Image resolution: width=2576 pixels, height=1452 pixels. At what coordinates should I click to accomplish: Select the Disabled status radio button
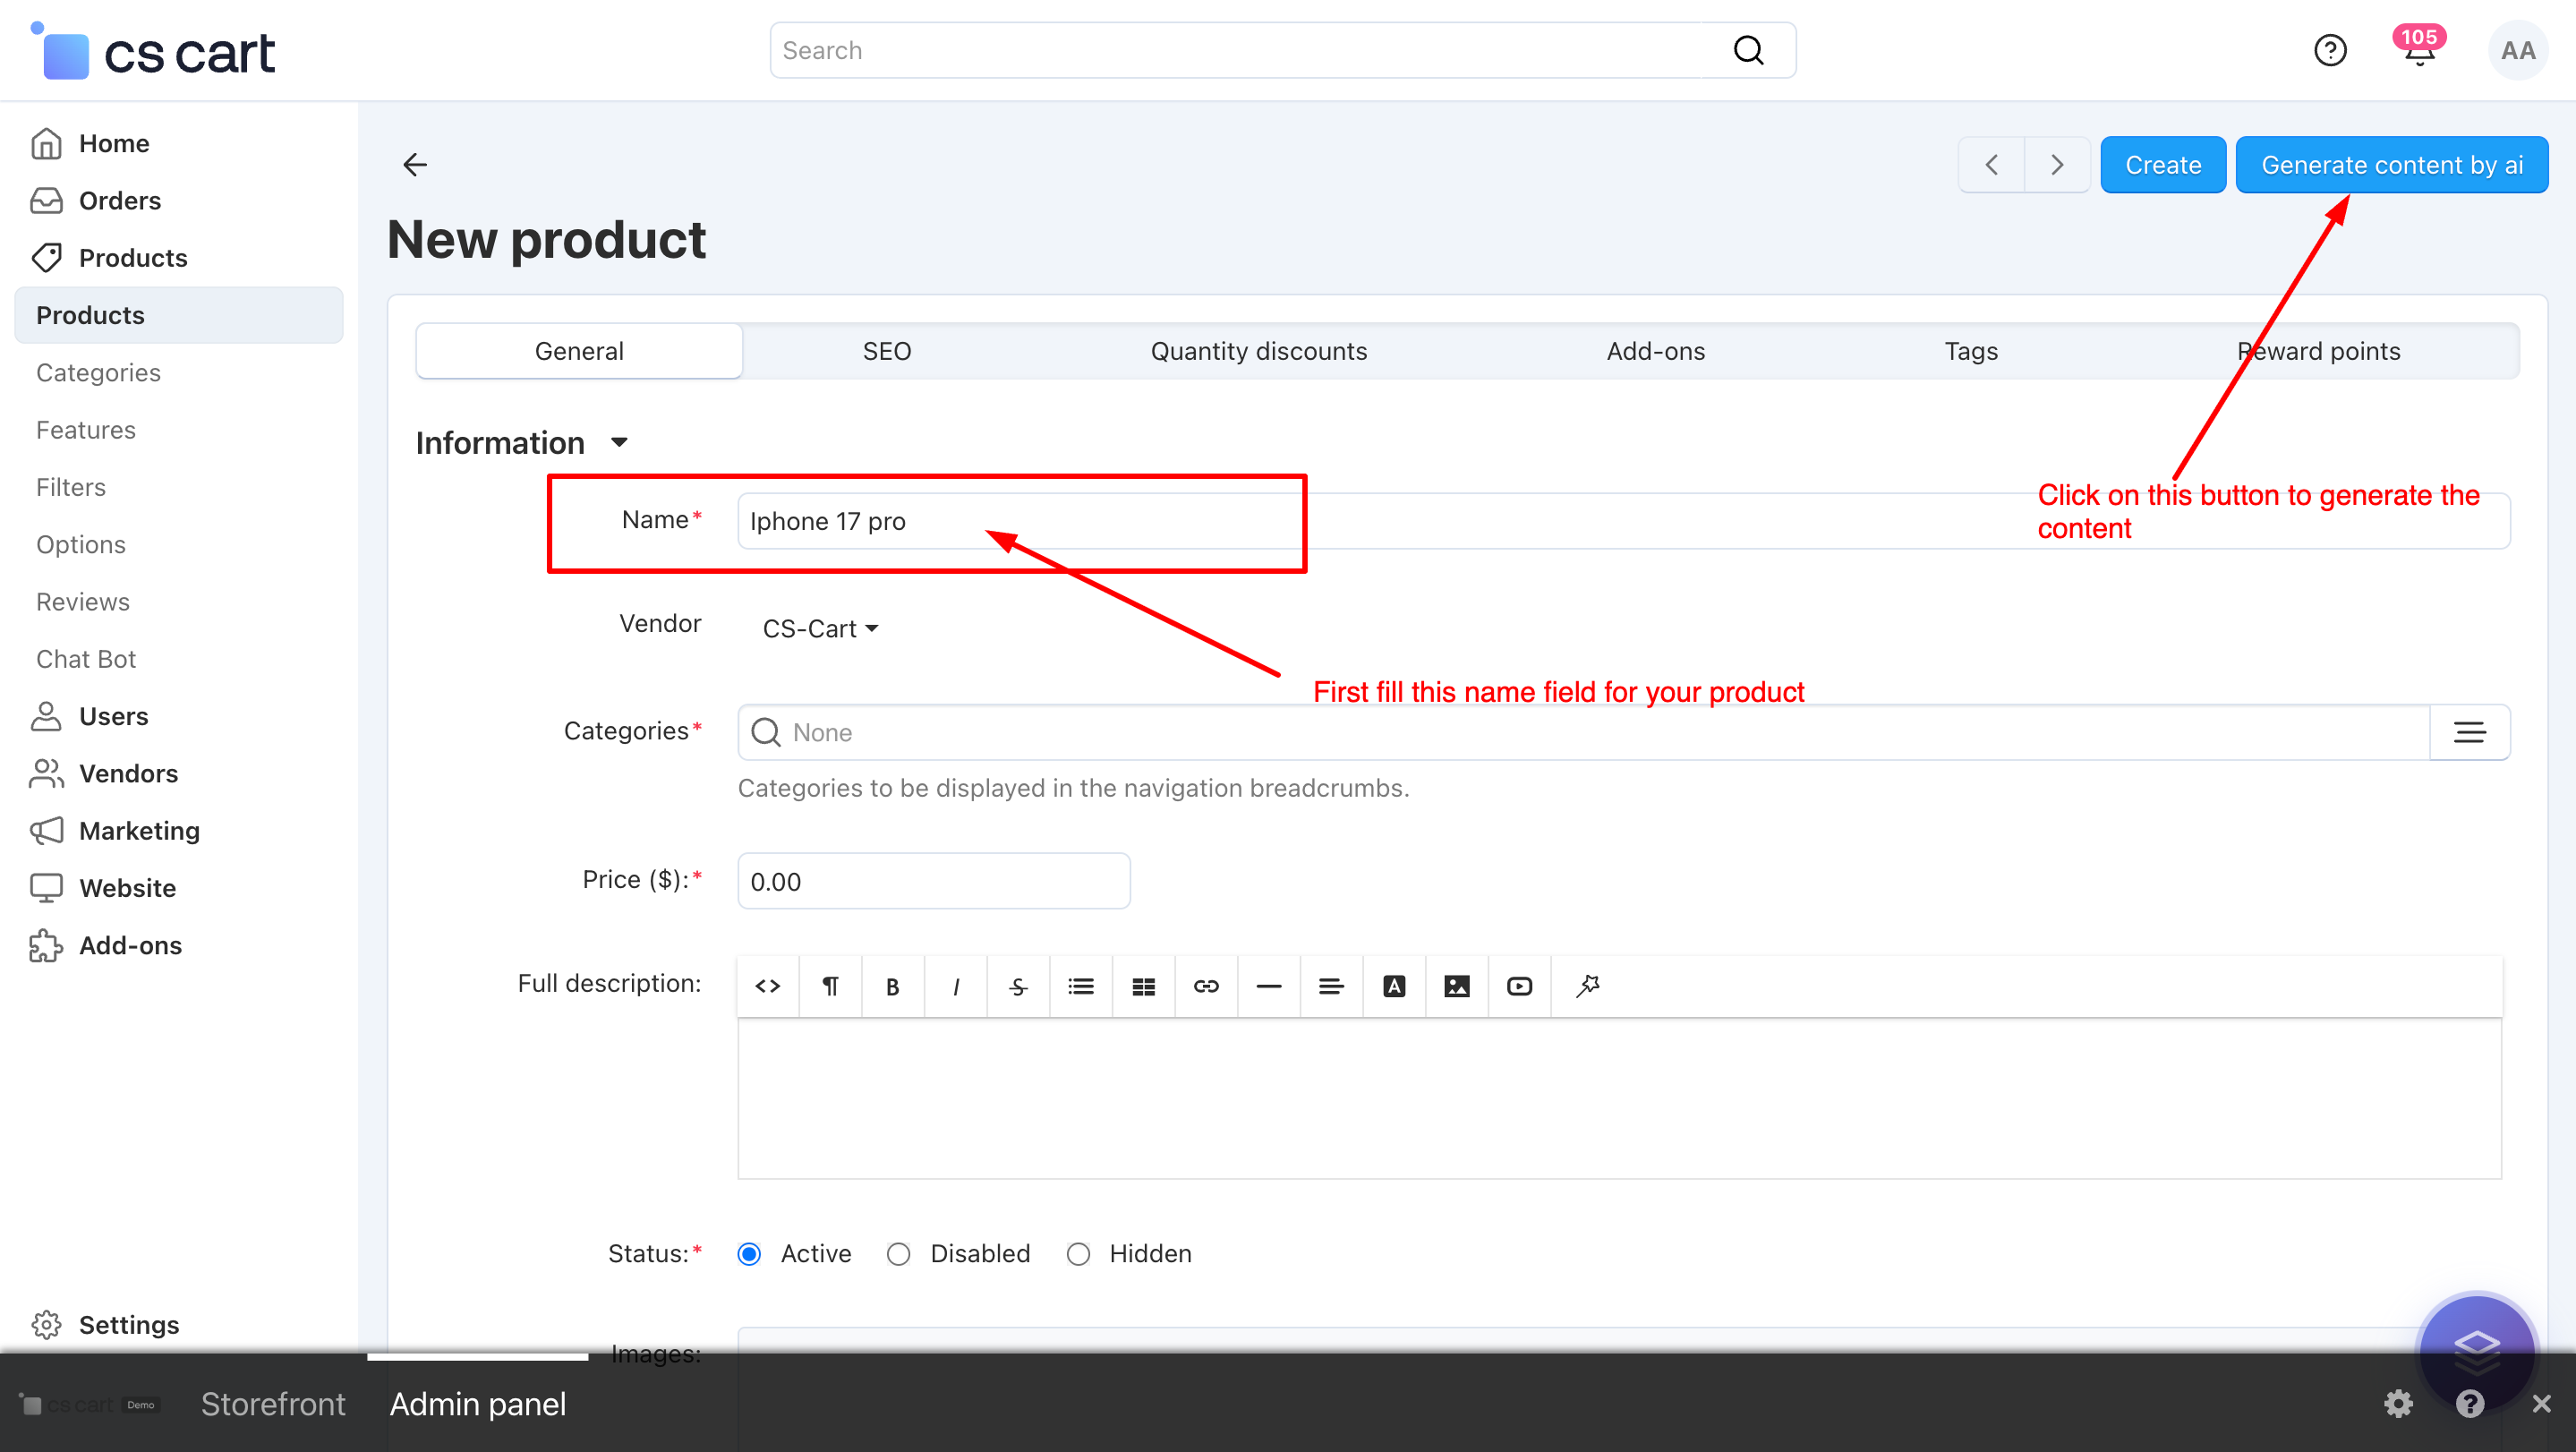898,1253
